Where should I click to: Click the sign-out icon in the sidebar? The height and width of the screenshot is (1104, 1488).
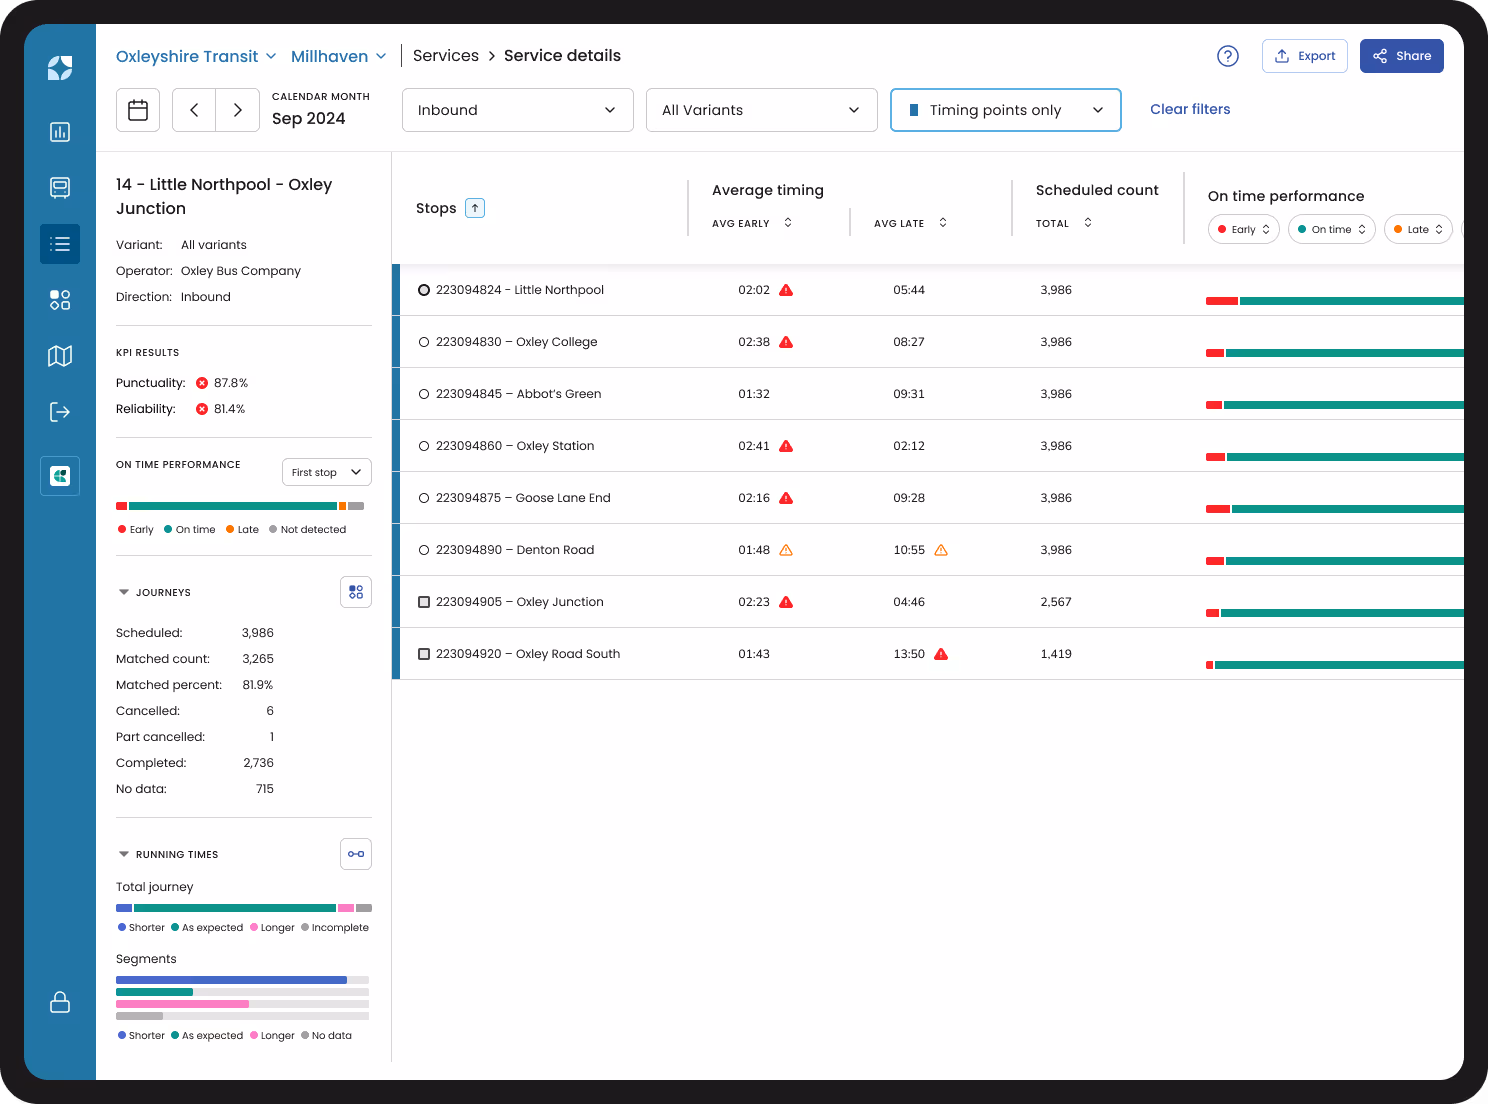point(60,411)
